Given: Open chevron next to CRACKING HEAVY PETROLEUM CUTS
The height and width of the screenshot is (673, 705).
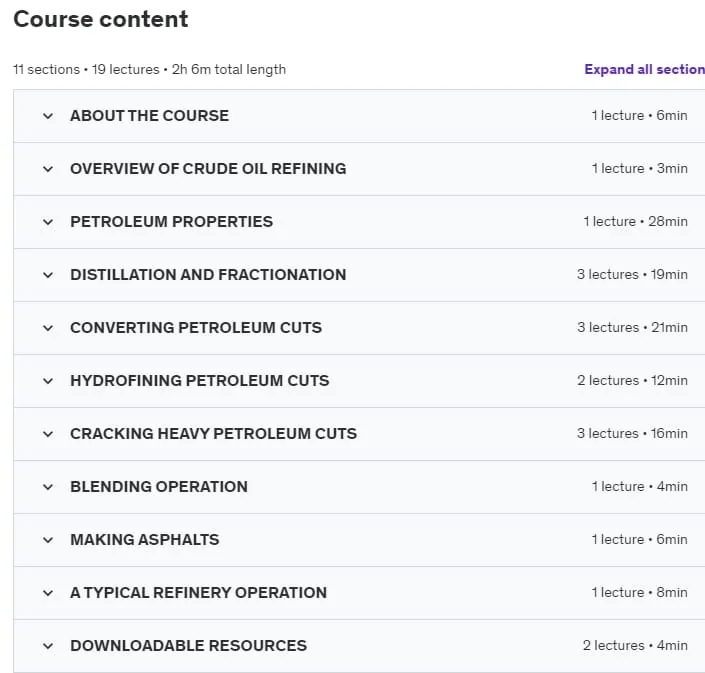Looking at the screenshot, I should point(48,434).
